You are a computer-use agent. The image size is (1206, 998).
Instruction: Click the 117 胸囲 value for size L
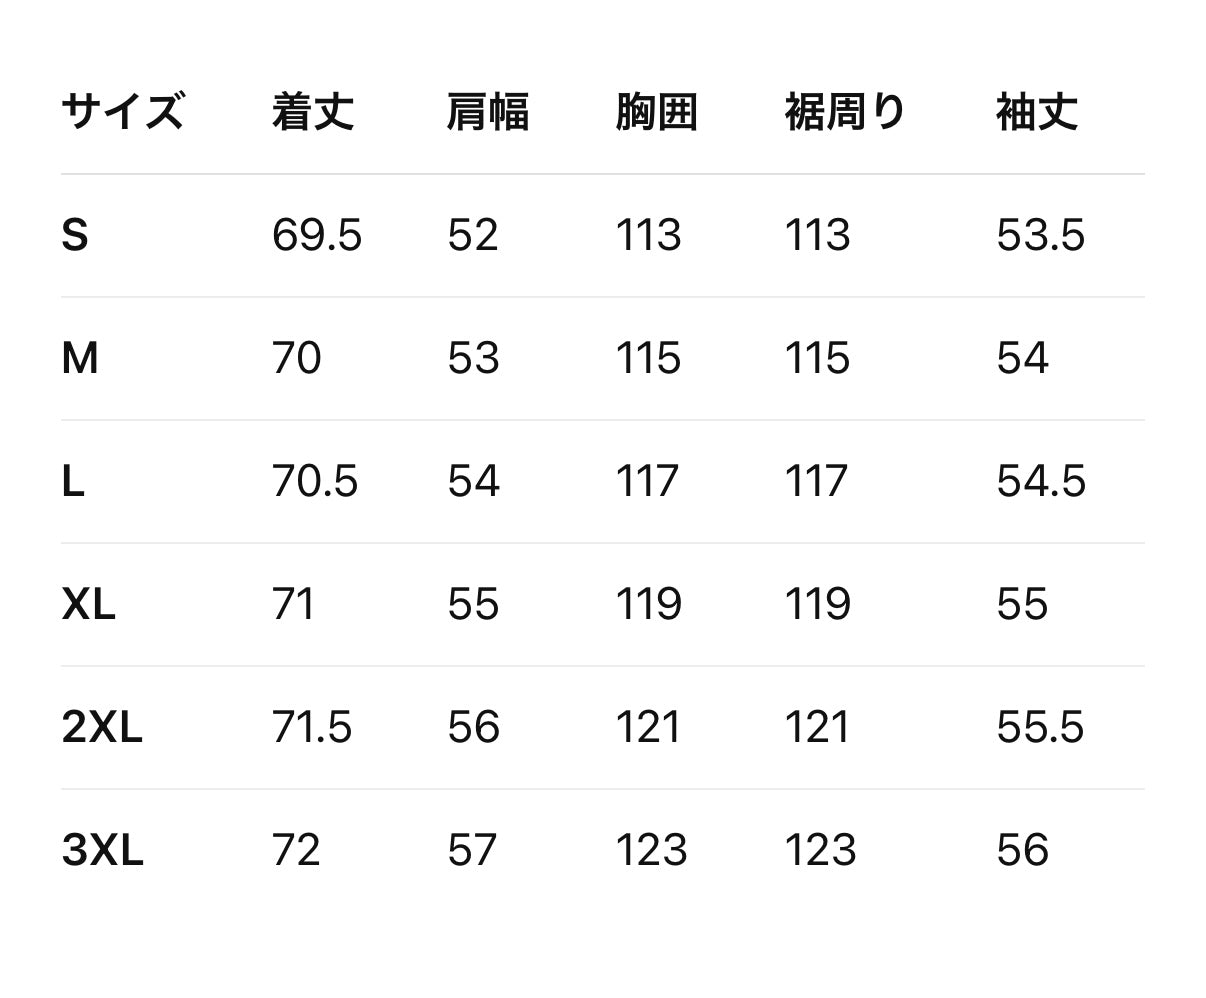click(647, 482)
